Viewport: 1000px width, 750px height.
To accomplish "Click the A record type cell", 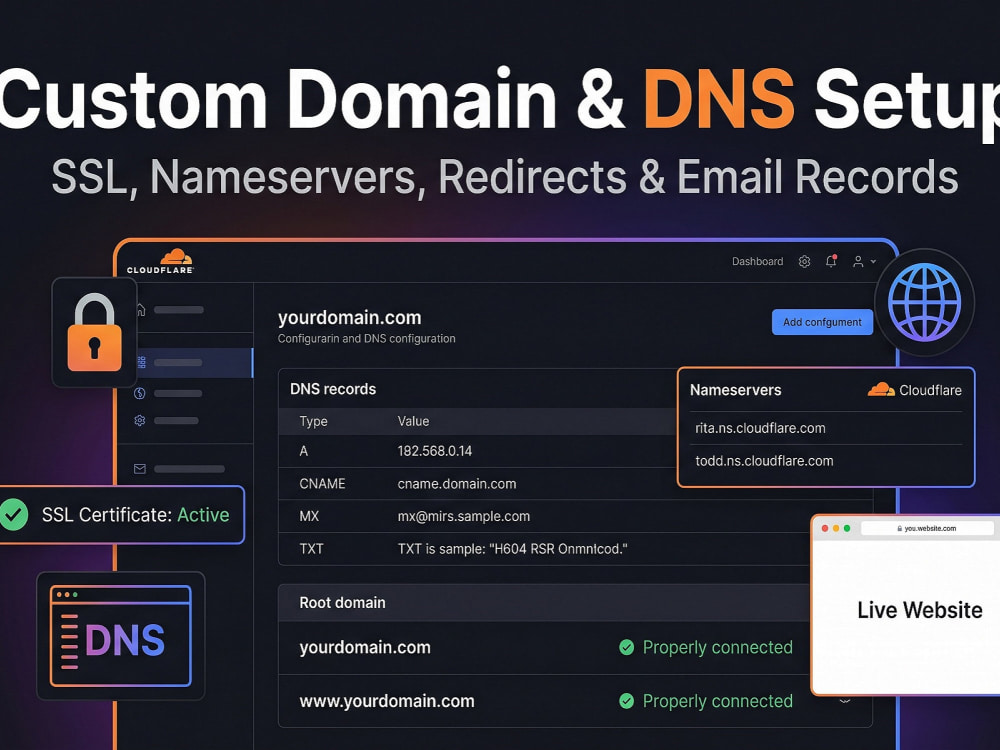I will pos(304,451).
